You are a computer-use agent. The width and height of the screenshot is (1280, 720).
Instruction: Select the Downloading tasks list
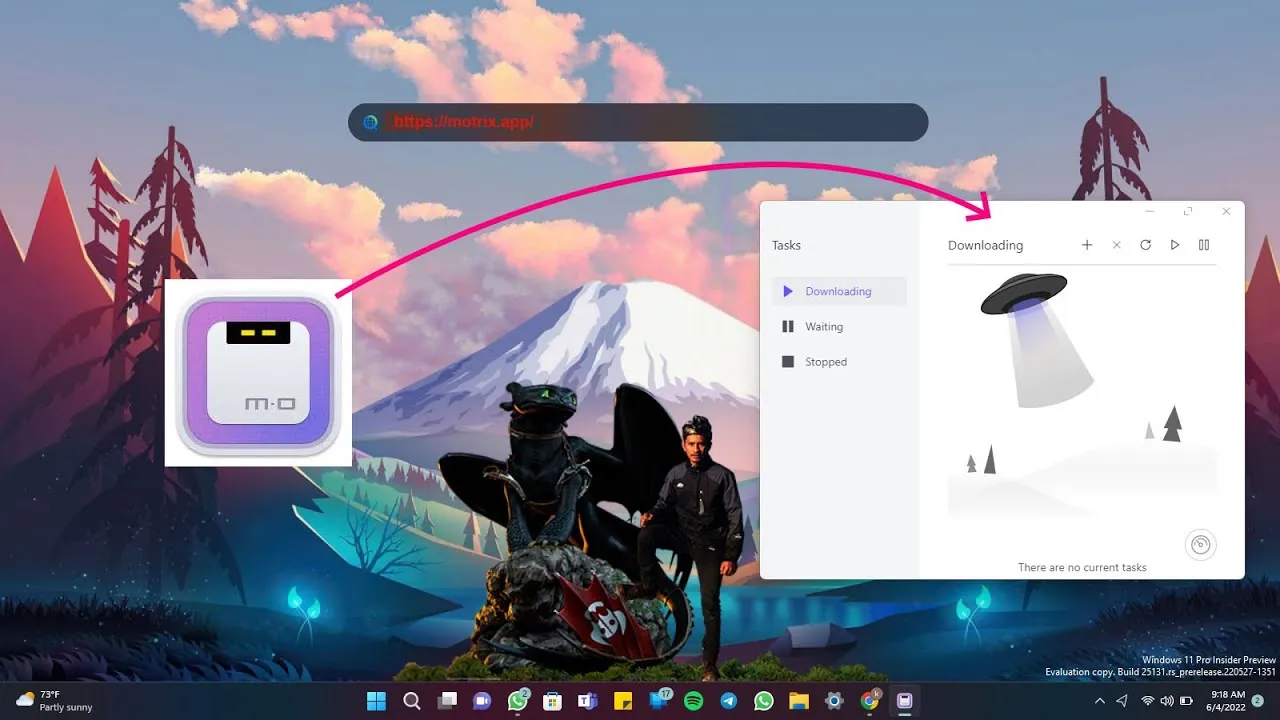pos(839,291)
